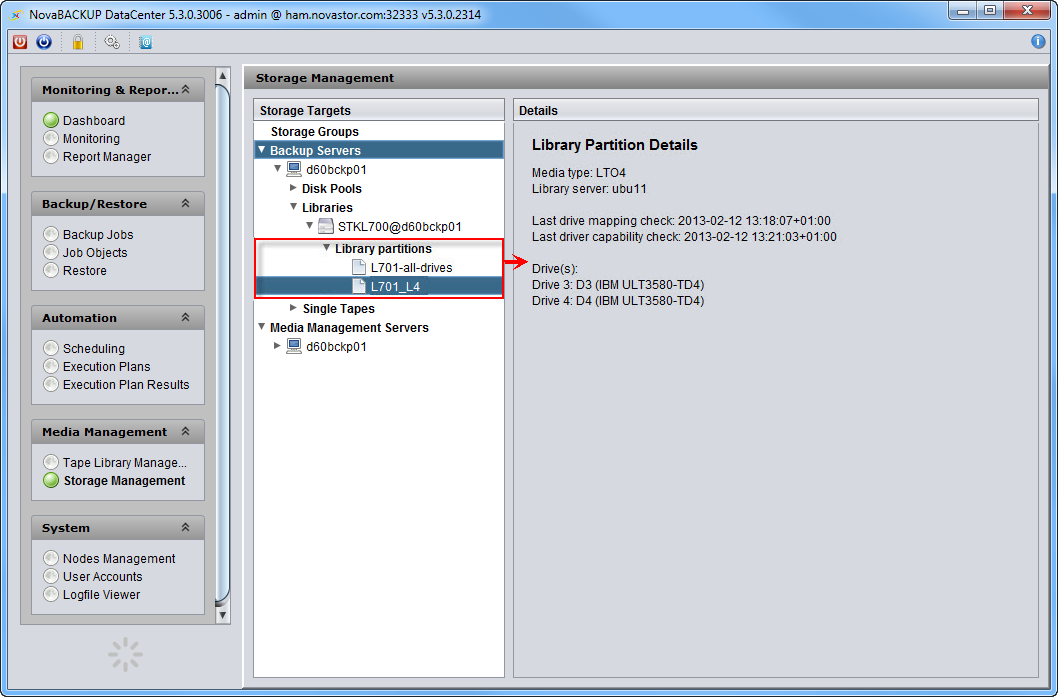The height and width of the screenshot is (697, 1058).
Task: Click the blue info icon at the toolbar's right end
Action: (1038, 42)
